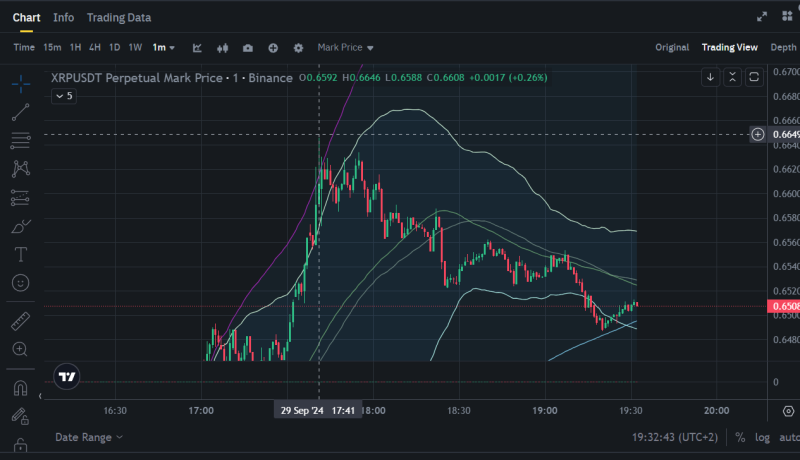
Task: Open the Mark Price dropdown
Action: click(x=345, y=47)
